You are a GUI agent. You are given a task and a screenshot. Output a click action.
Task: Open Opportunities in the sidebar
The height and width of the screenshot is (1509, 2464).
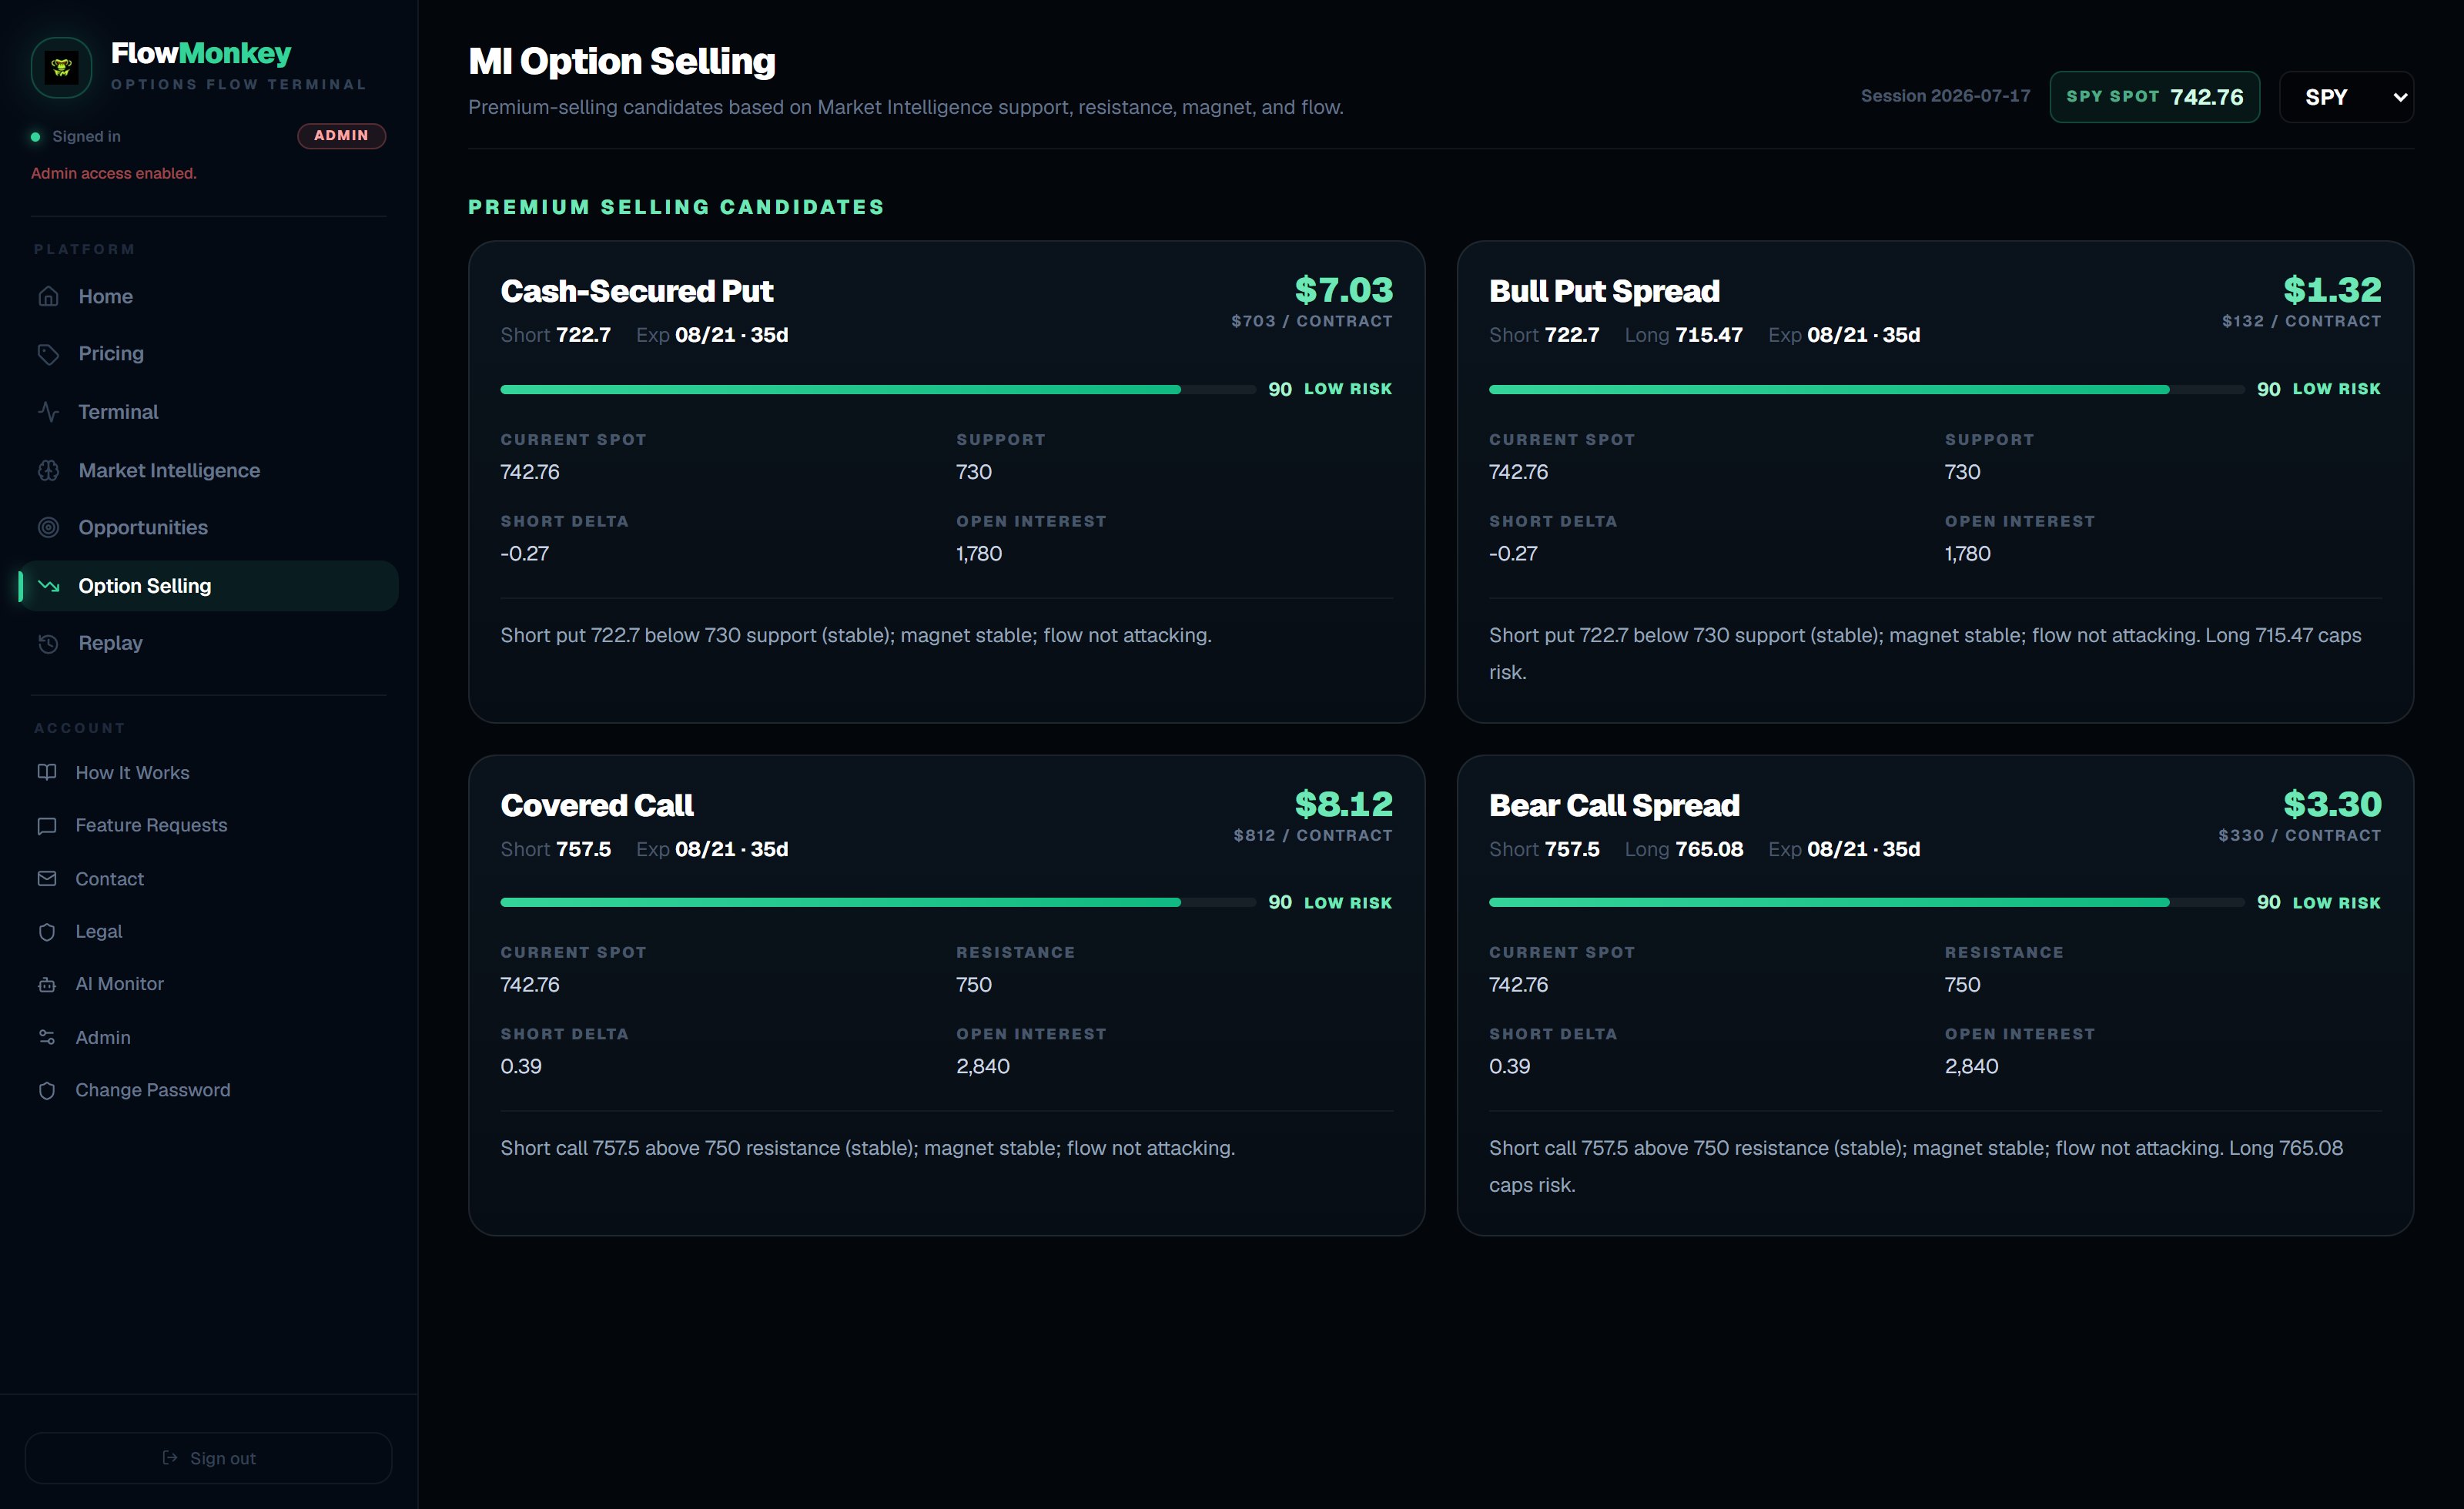click(209, 527)
